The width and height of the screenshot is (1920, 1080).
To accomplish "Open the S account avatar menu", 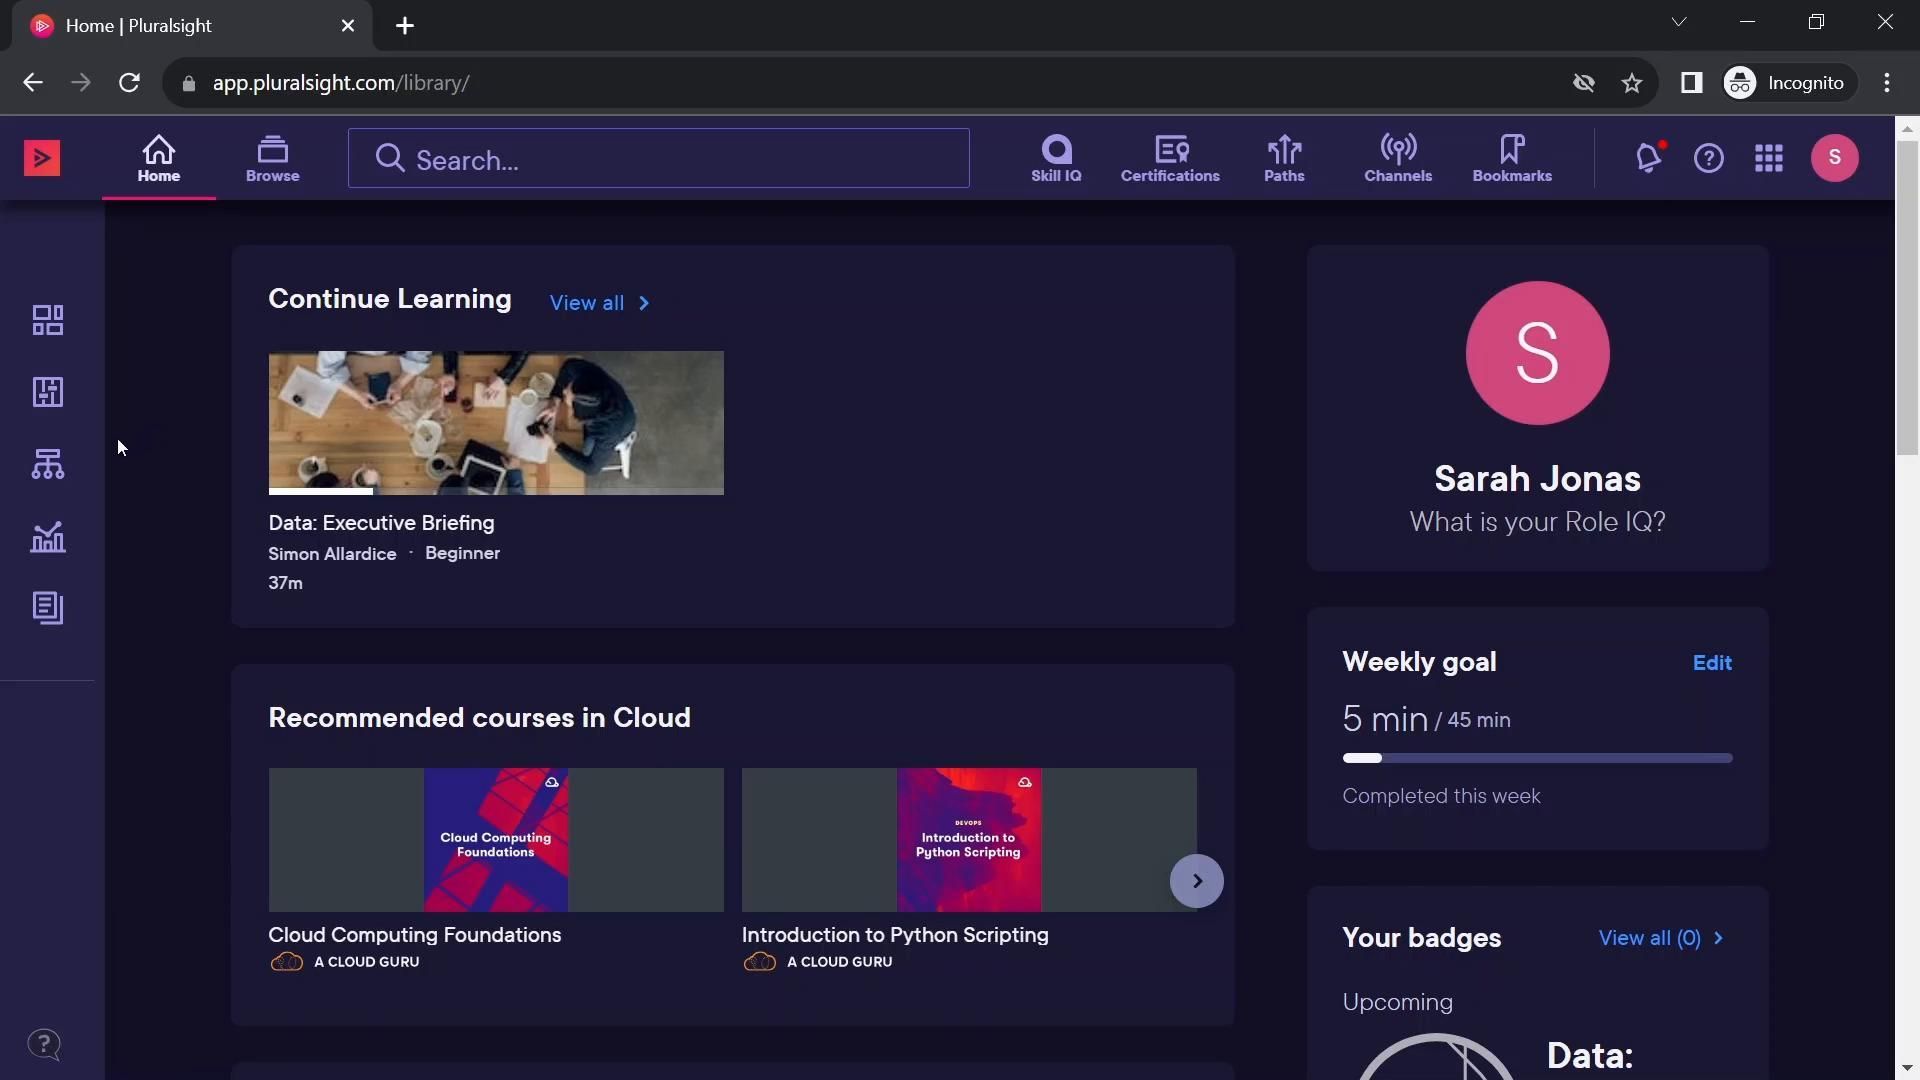I will pos(1834,158).
